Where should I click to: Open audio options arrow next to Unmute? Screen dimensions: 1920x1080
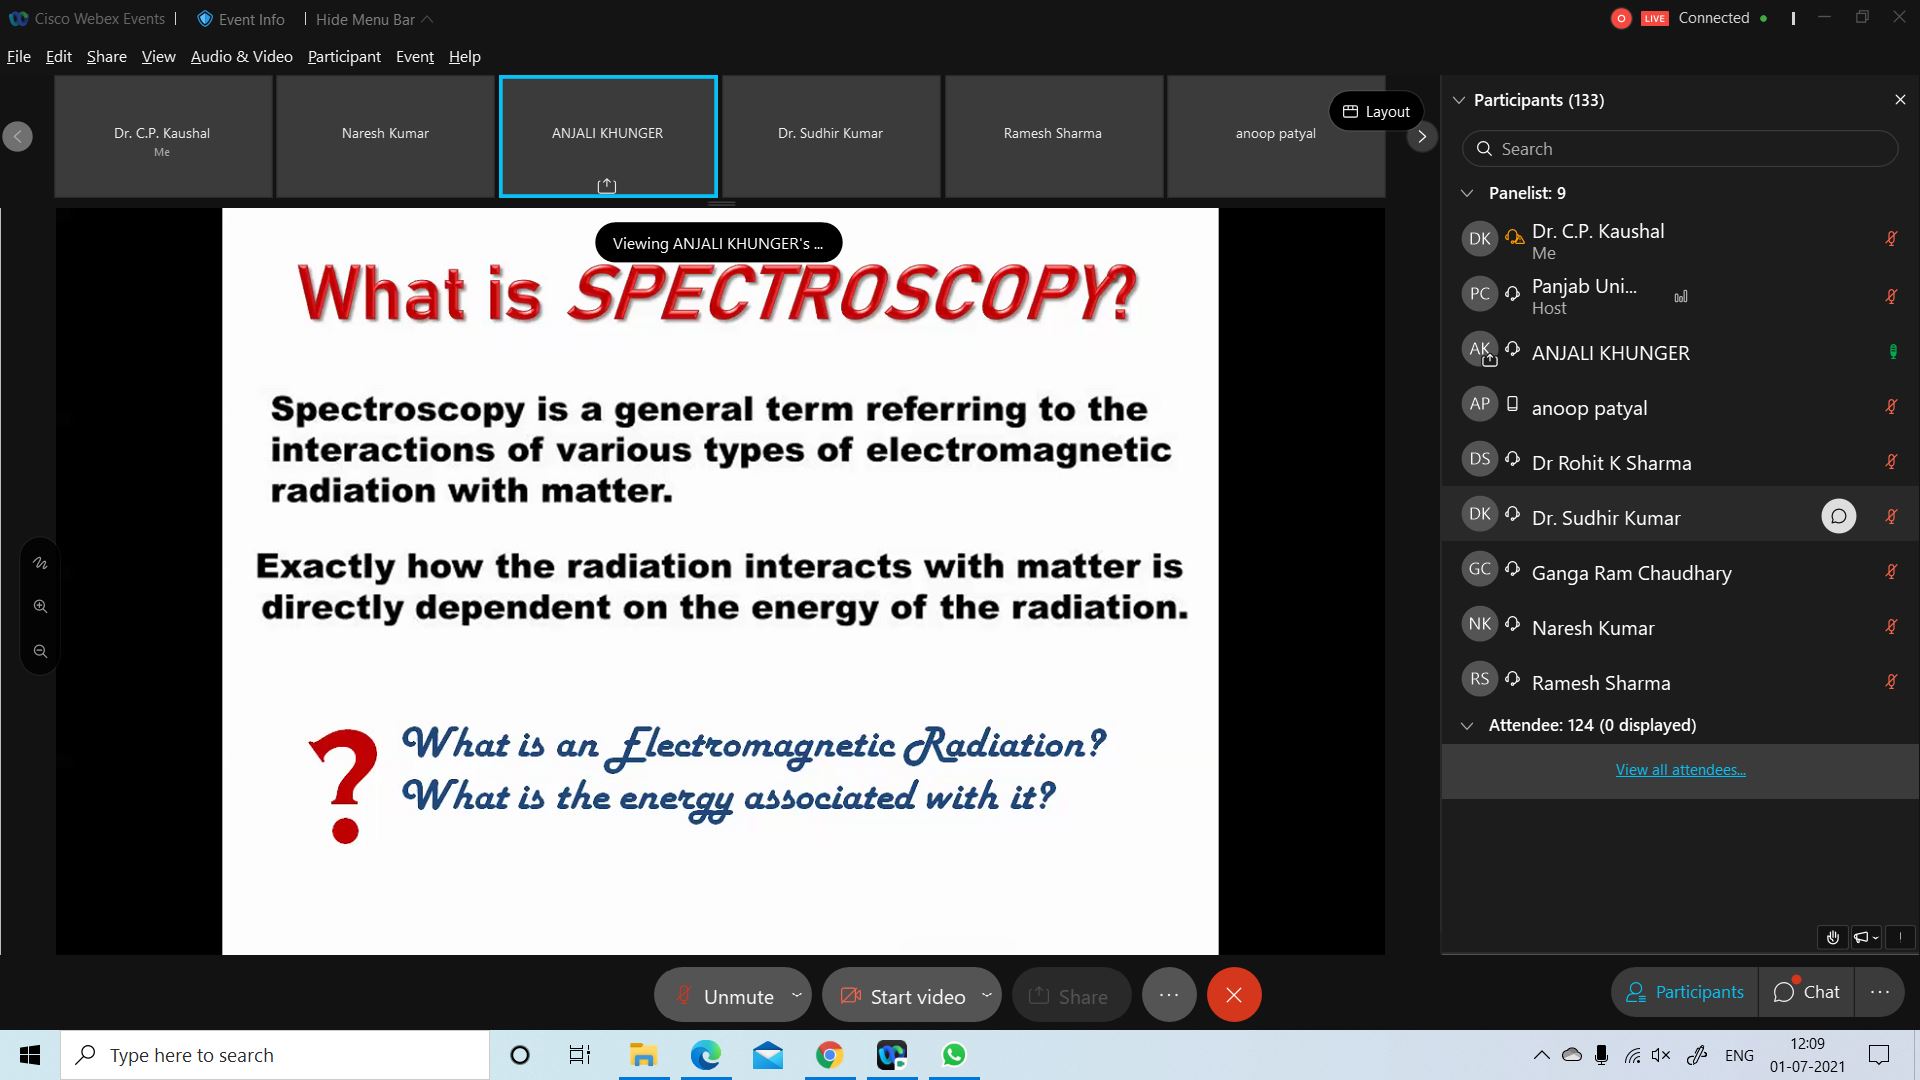point(797,995)
